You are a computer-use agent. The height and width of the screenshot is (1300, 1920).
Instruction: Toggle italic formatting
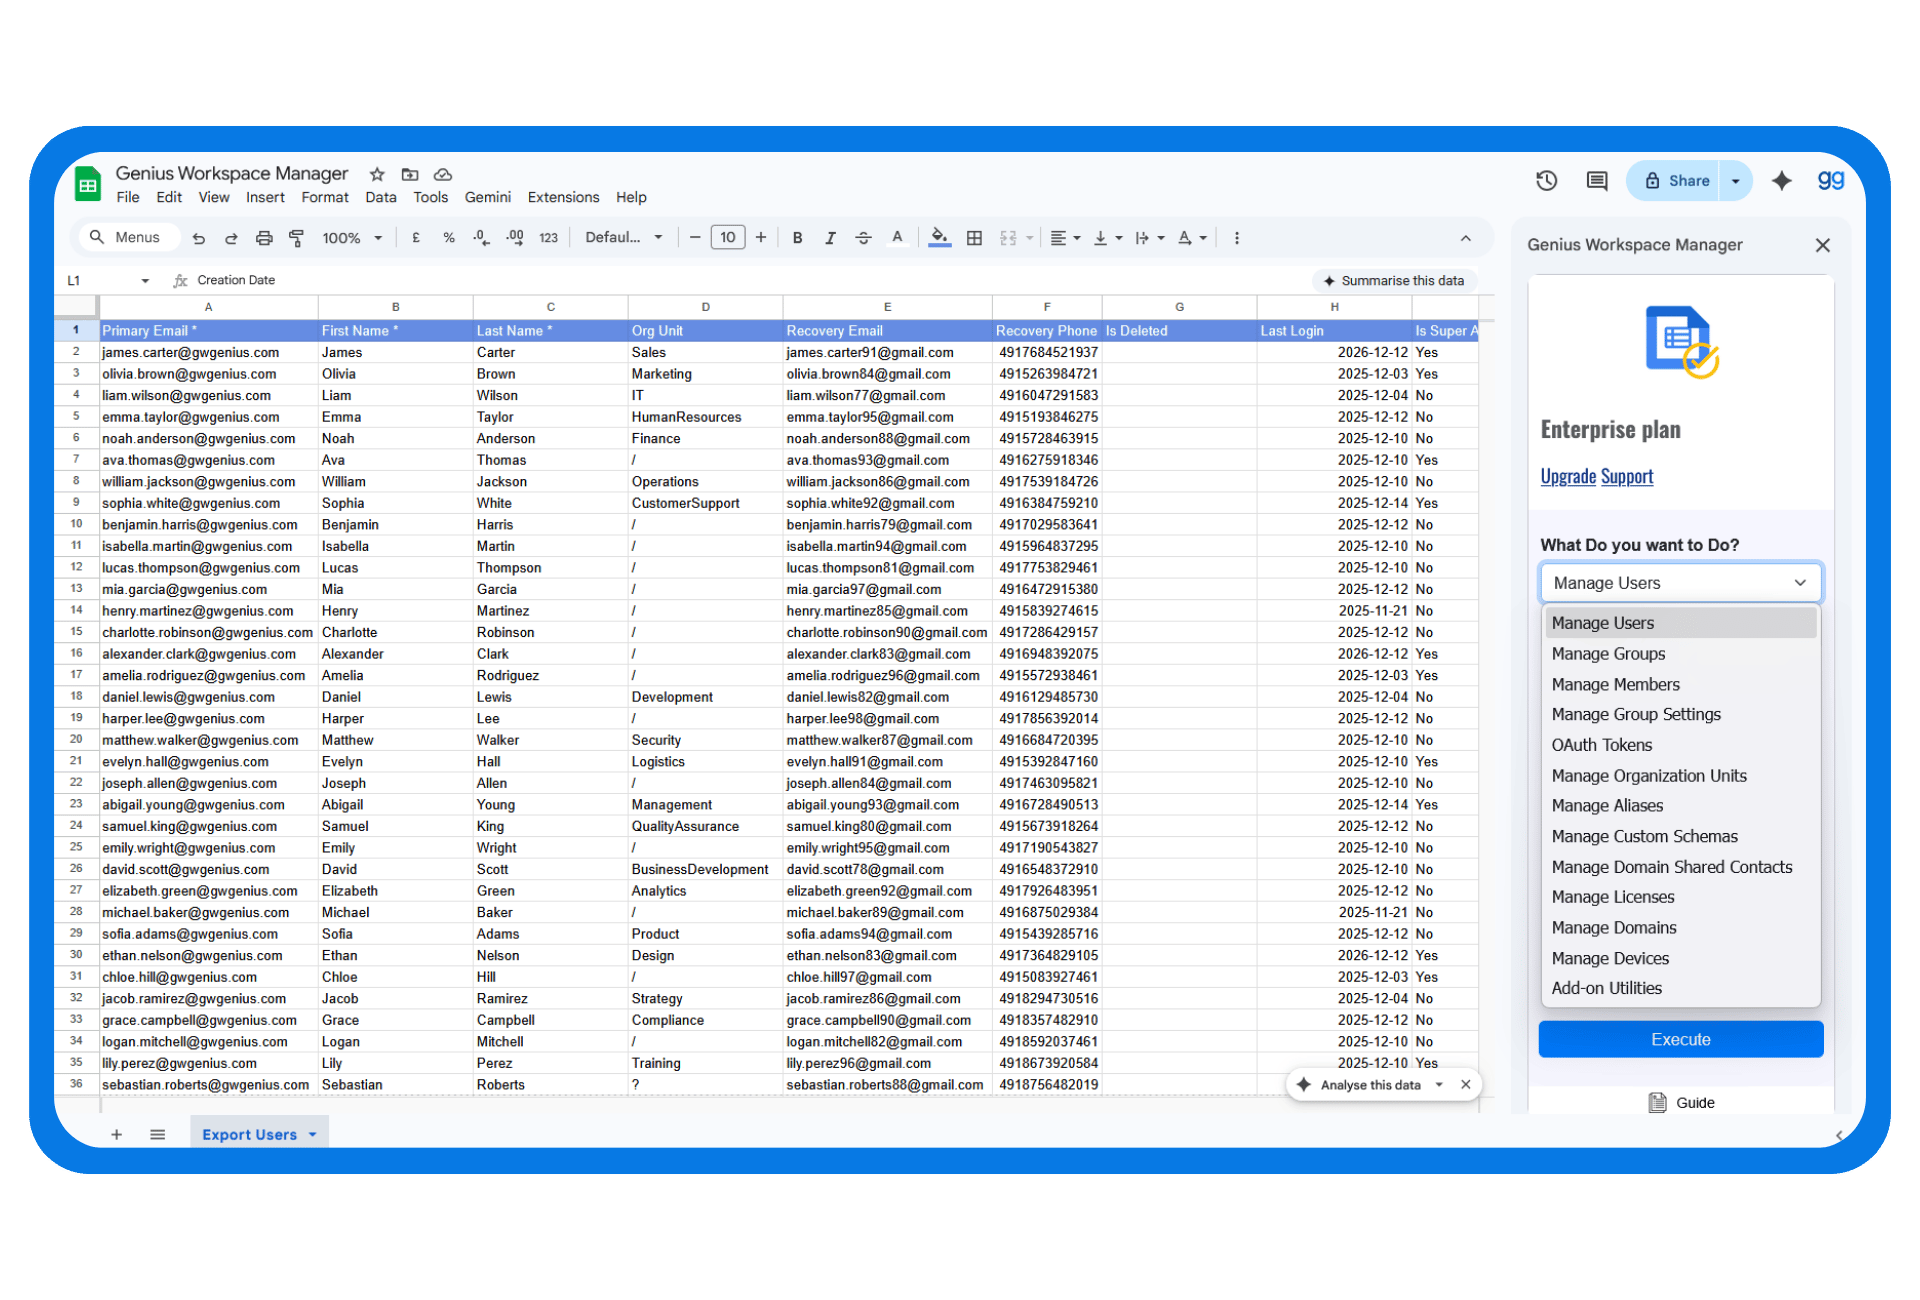[829, 238]
